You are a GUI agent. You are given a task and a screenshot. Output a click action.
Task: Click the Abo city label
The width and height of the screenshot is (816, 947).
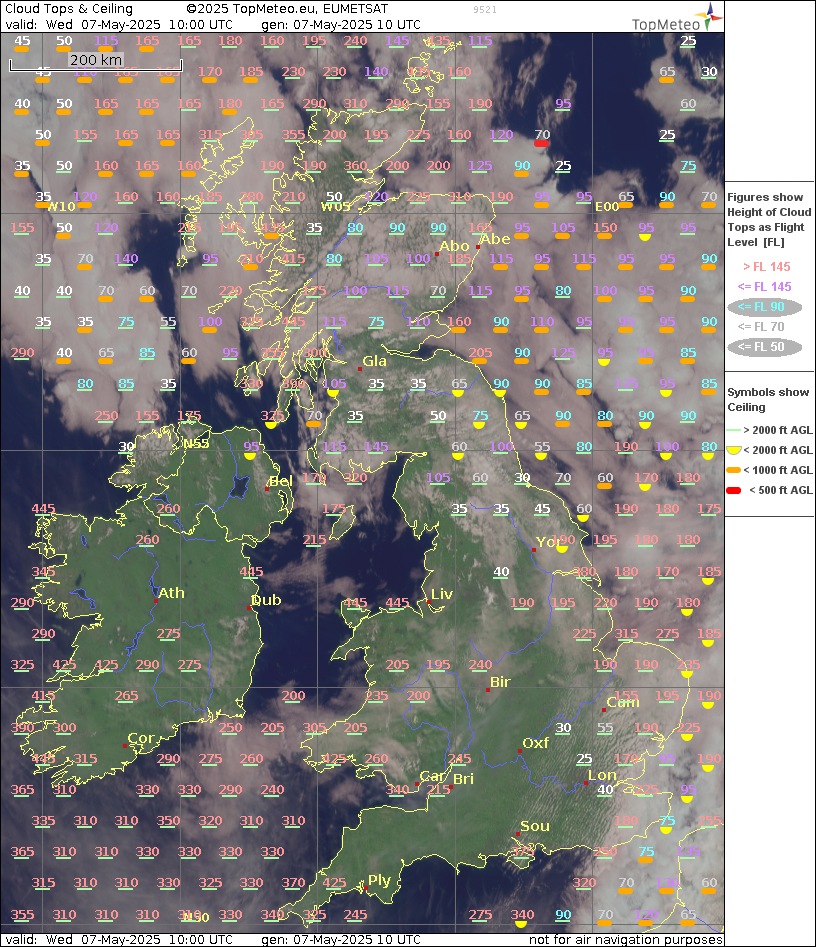454,246
